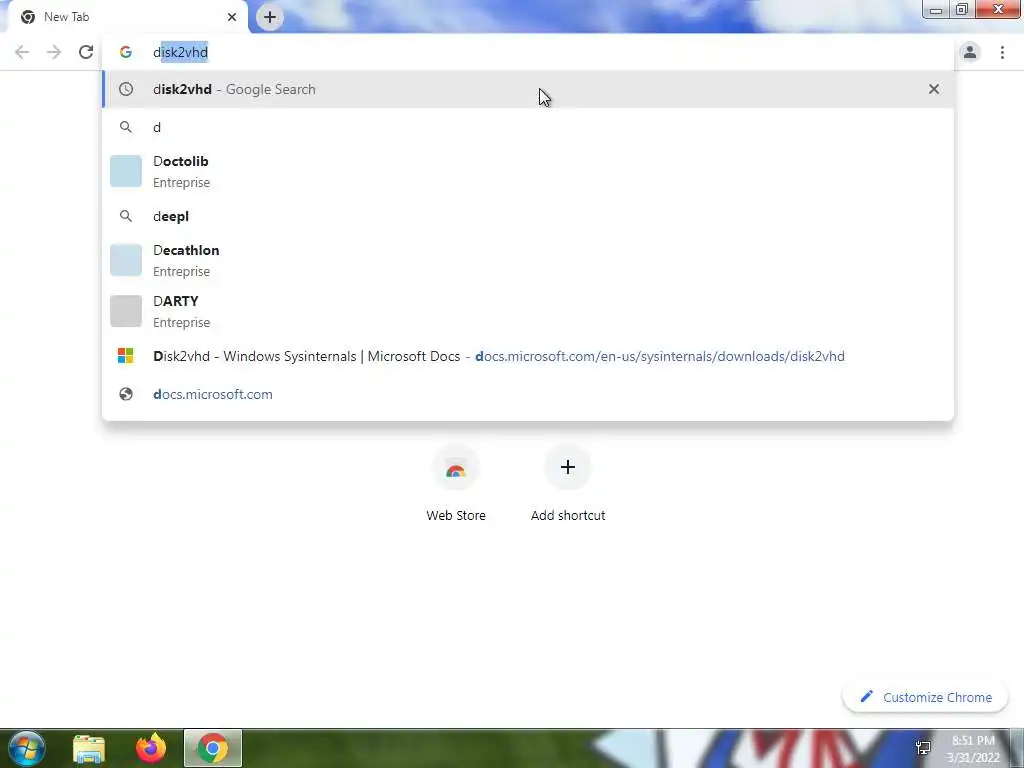Click the Customize Chrome button
The width and height of the screenshot is (1024, 768).
(x=926, y=697)
